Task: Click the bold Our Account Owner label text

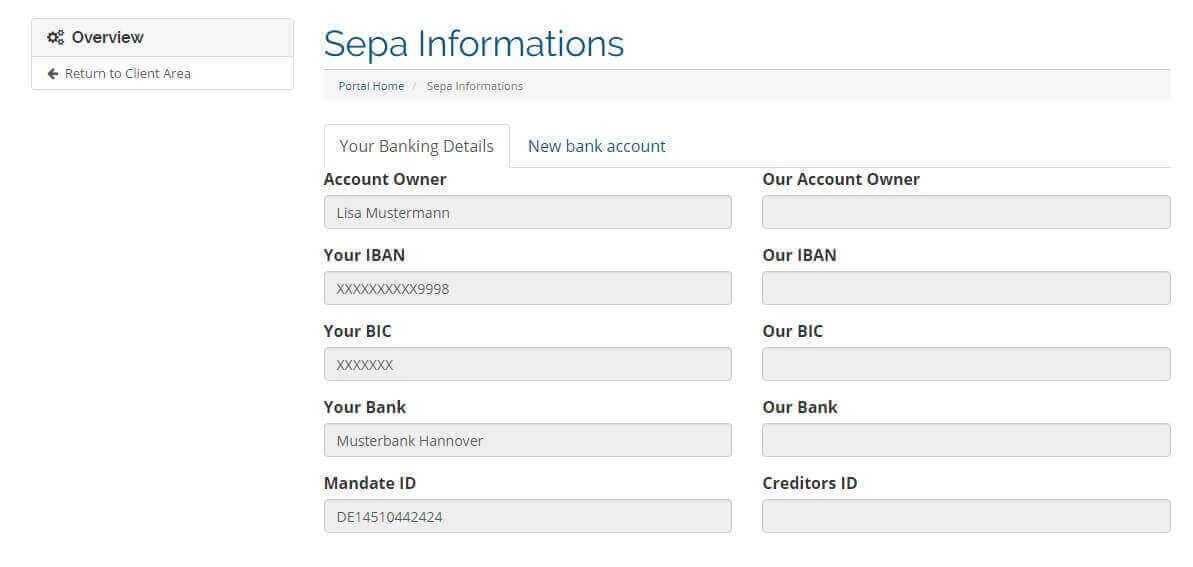Action: tap(840, 180)
